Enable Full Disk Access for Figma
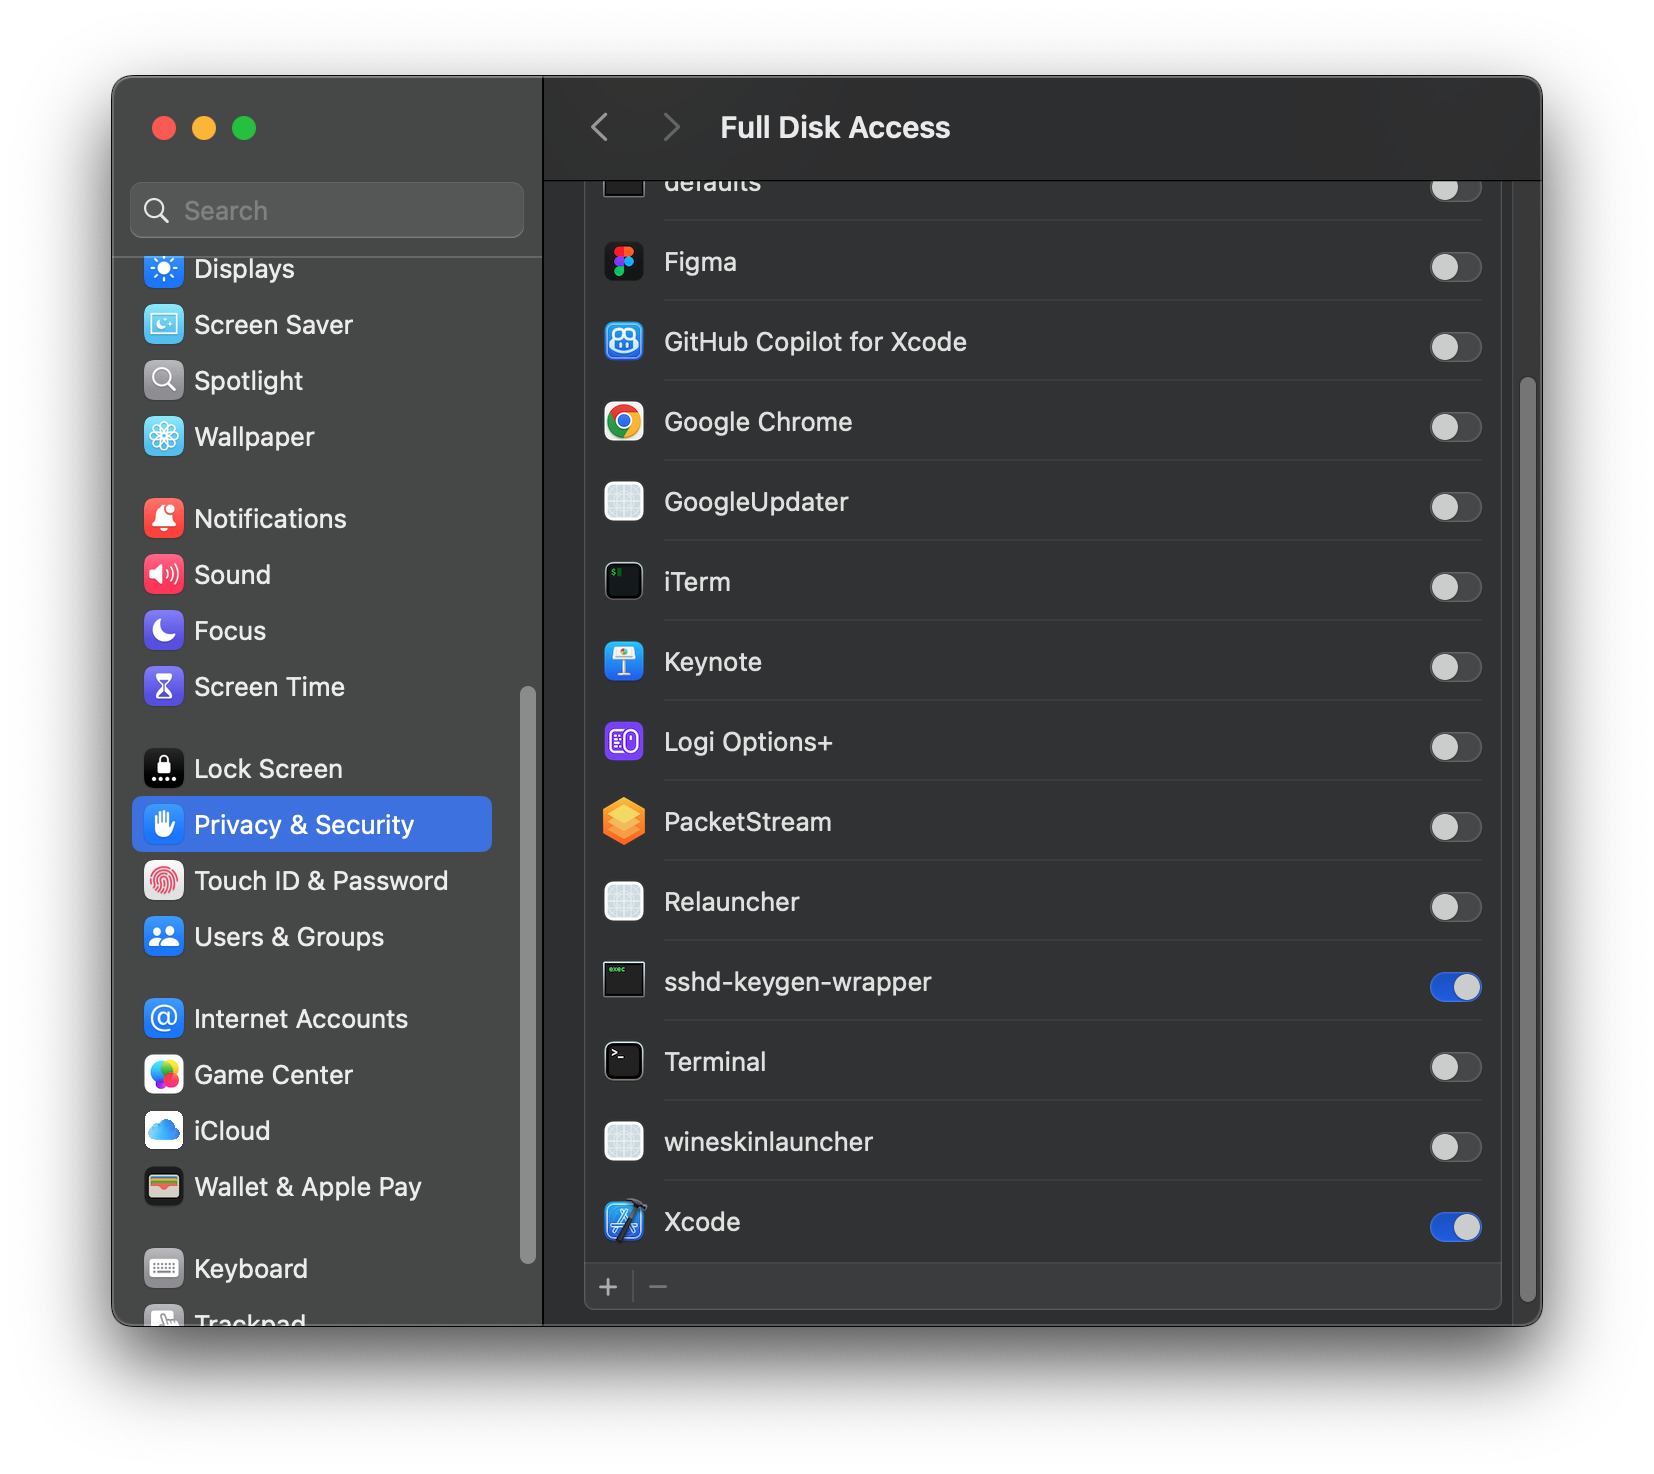 coord(1455,267)
